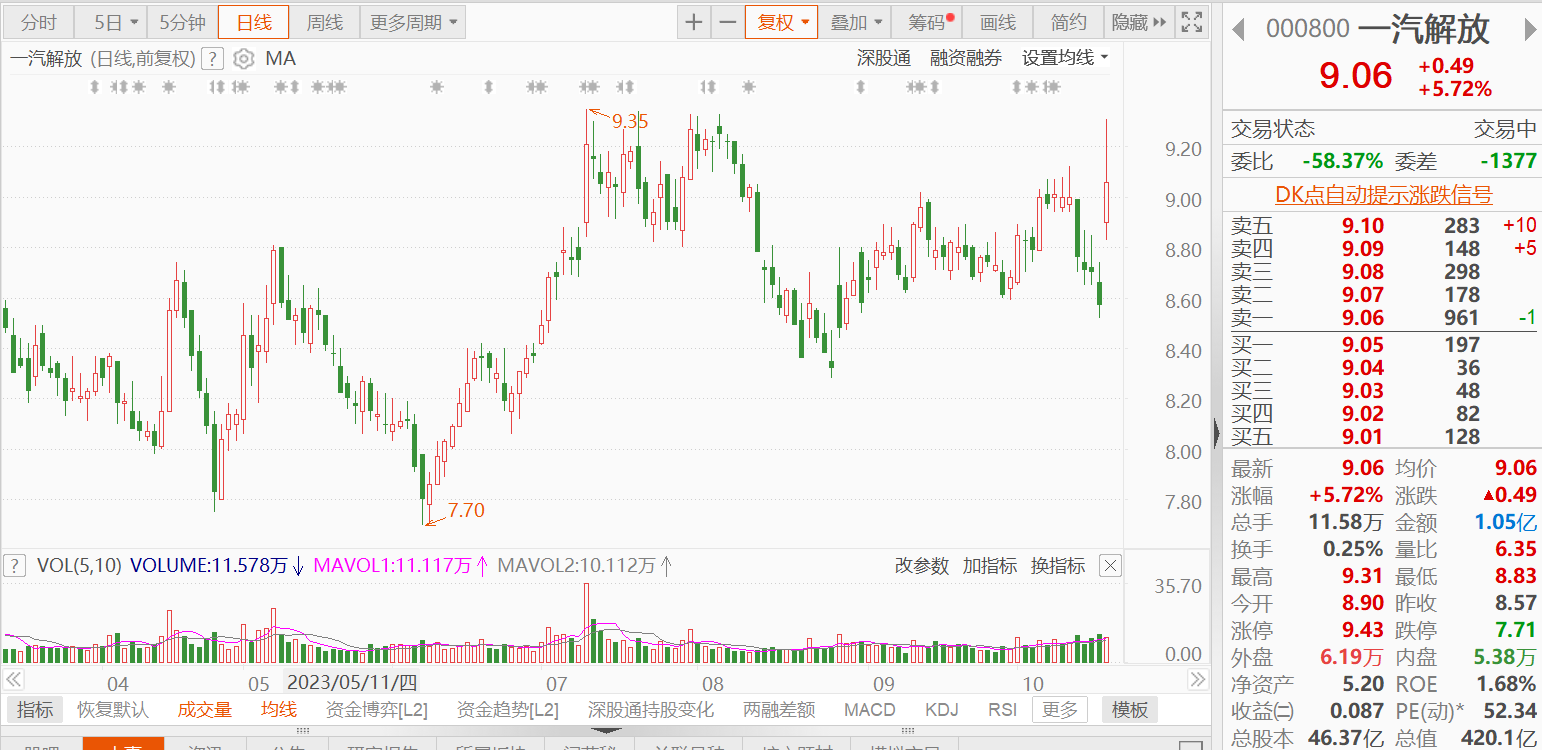Select 成交量 indicator tab

[205, 710]
